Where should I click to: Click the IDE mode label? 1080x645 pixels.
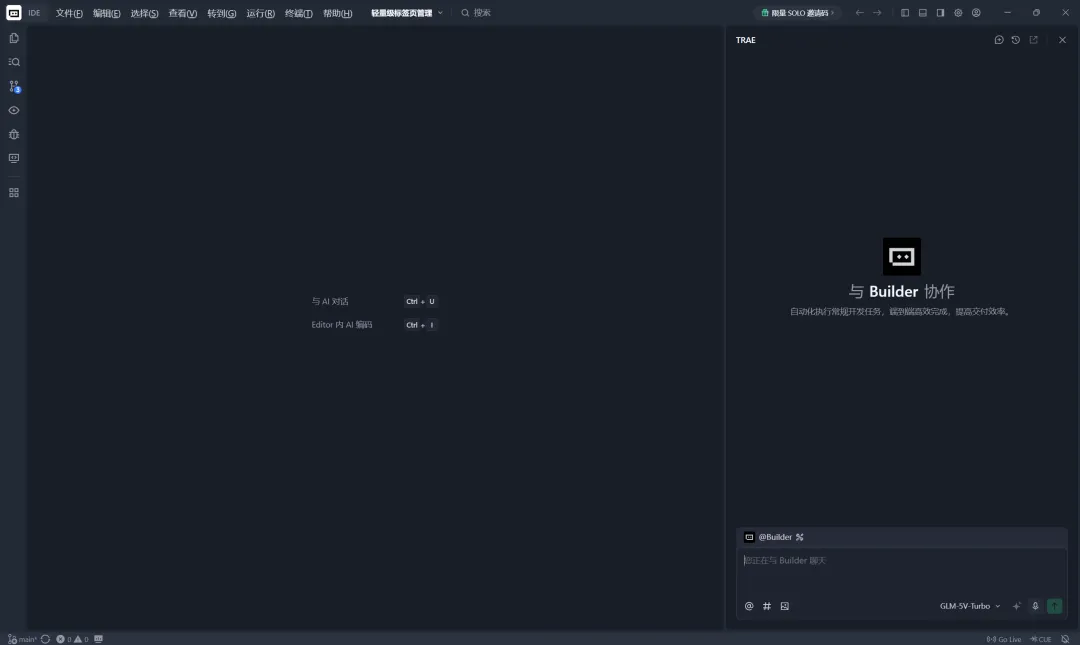point(34,13)
